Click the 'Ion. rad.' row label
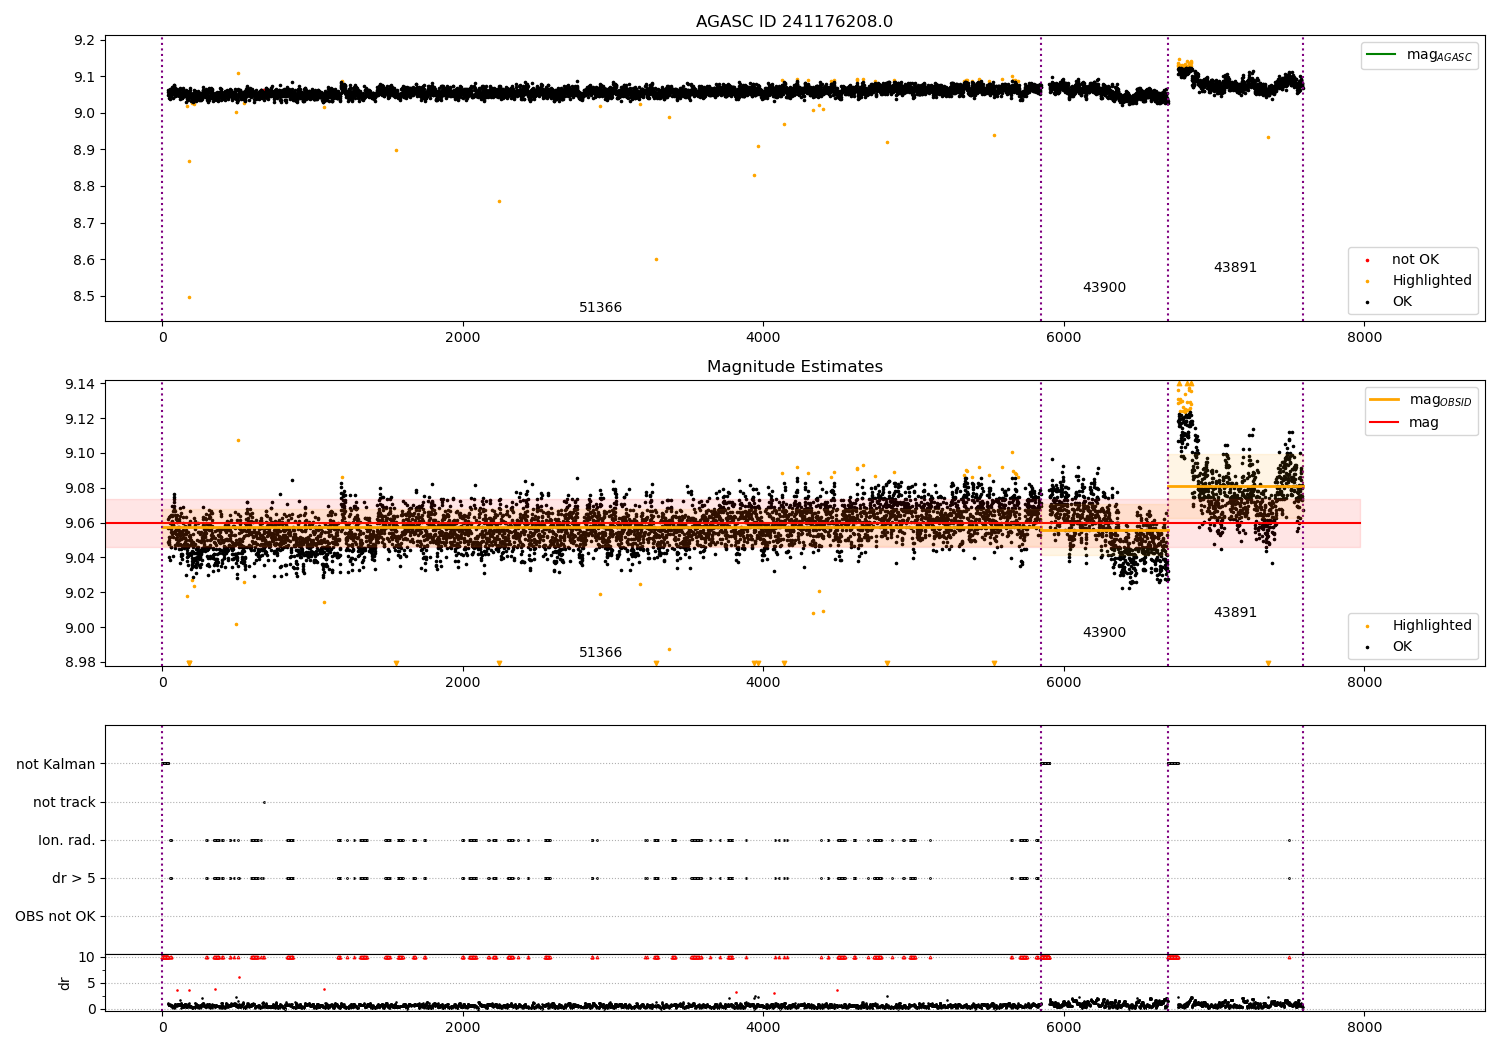The width and height of the screenshot is (1500, 1050). (x=67, y=841)
